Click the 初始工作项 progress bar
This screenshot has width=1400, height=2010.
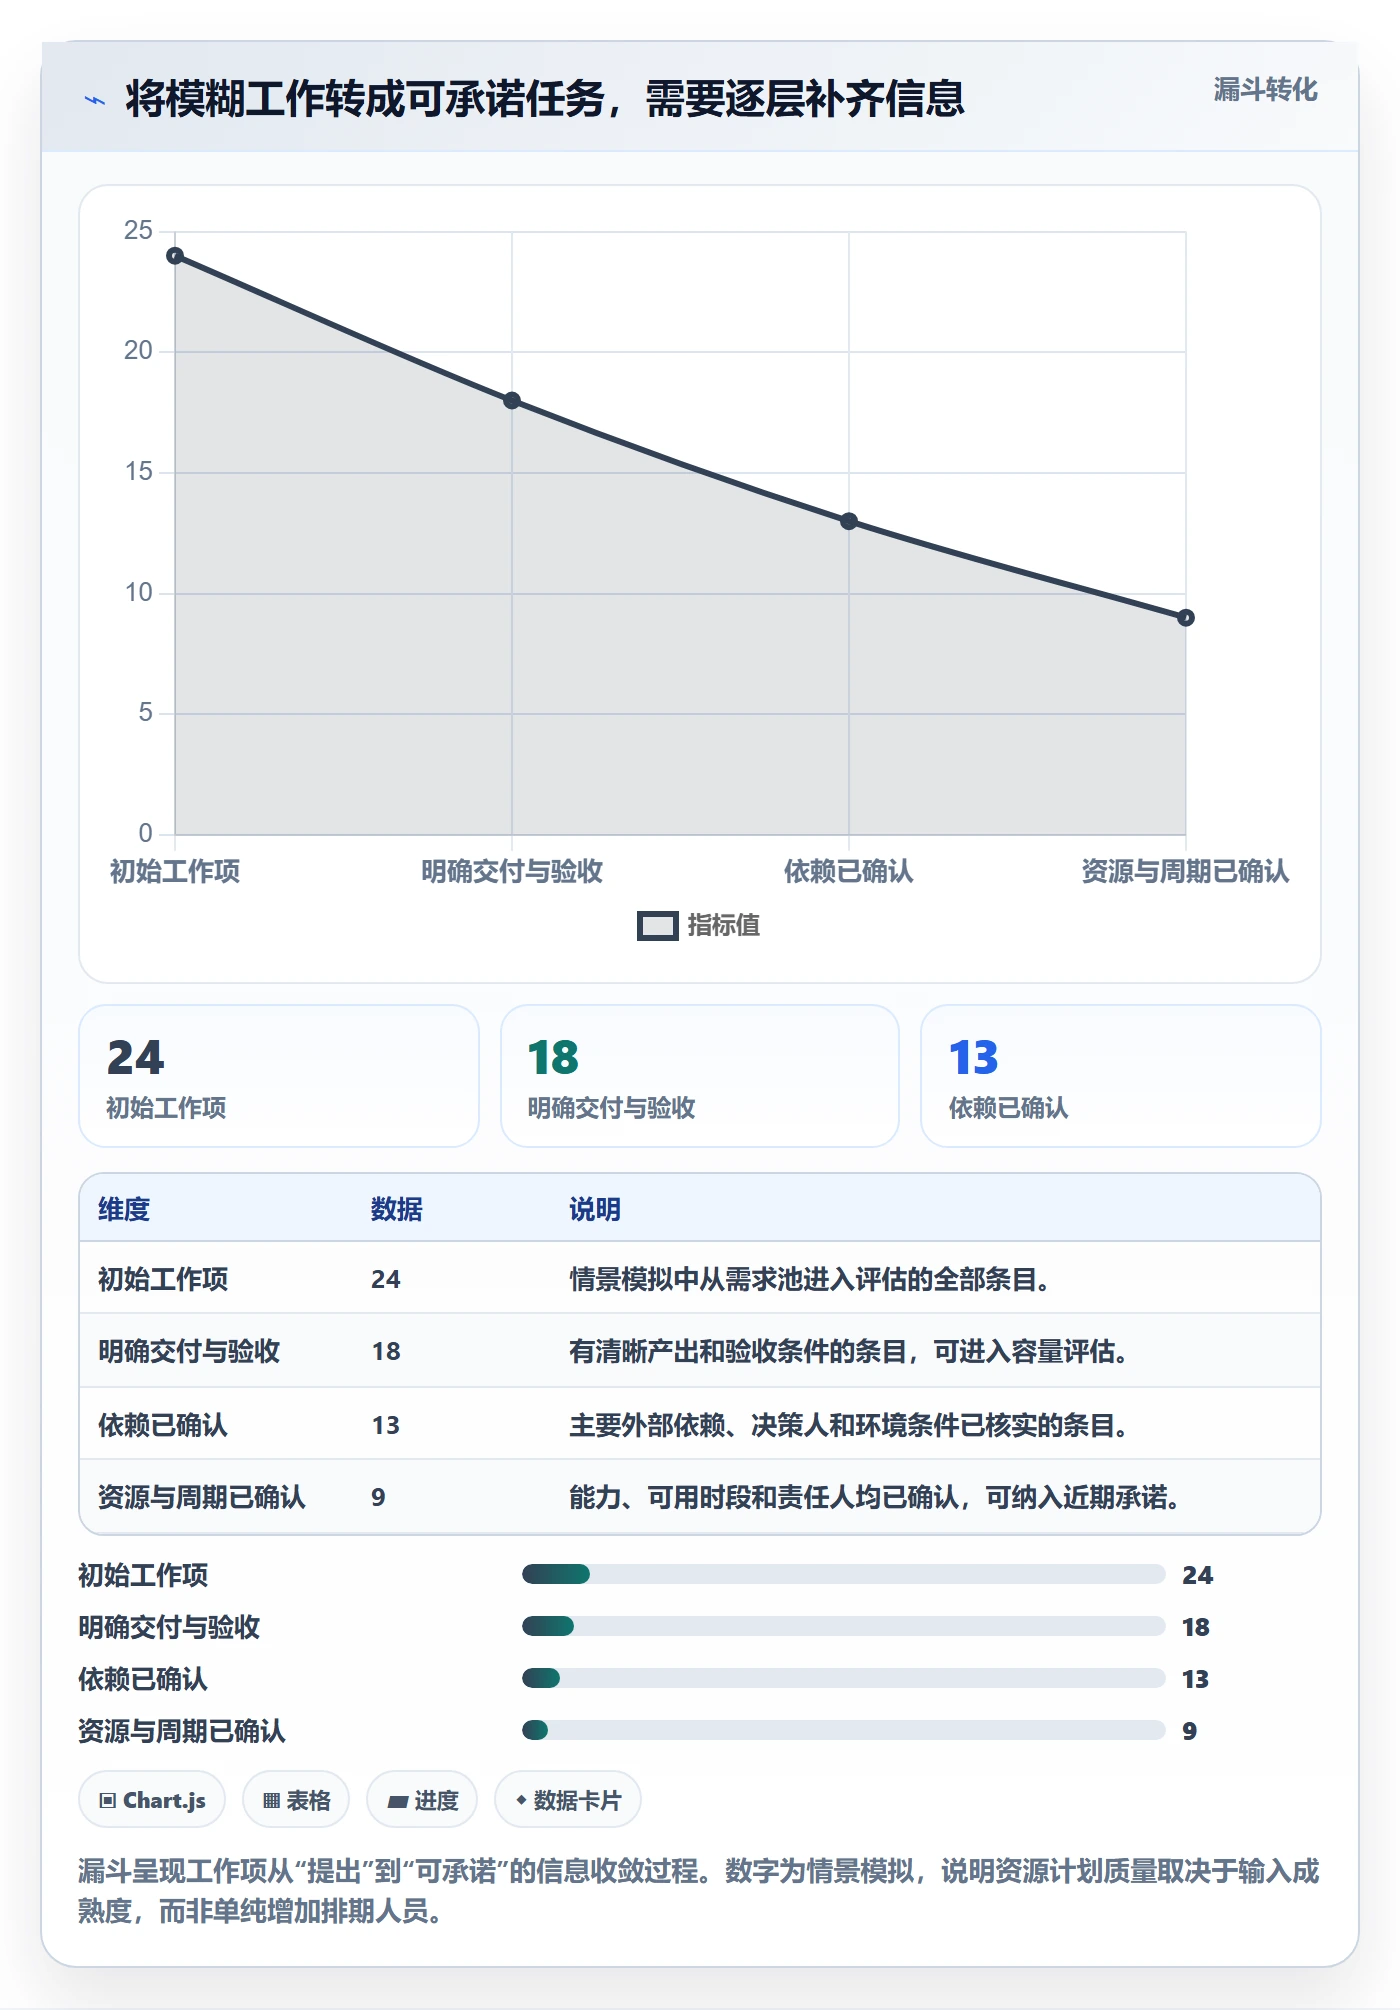coord(844,1574)
